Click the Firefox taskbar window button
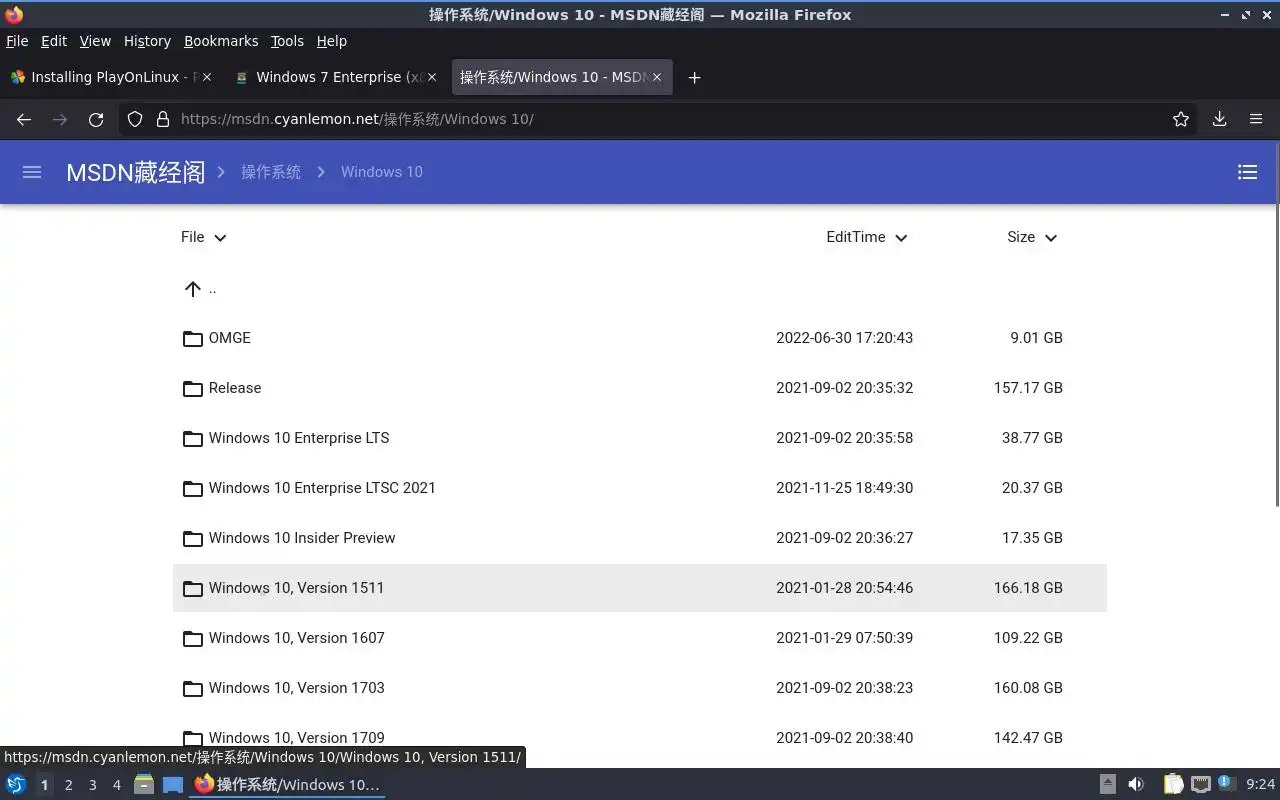The width and height of the screenshot is (1280, 800). pos(288,785)
